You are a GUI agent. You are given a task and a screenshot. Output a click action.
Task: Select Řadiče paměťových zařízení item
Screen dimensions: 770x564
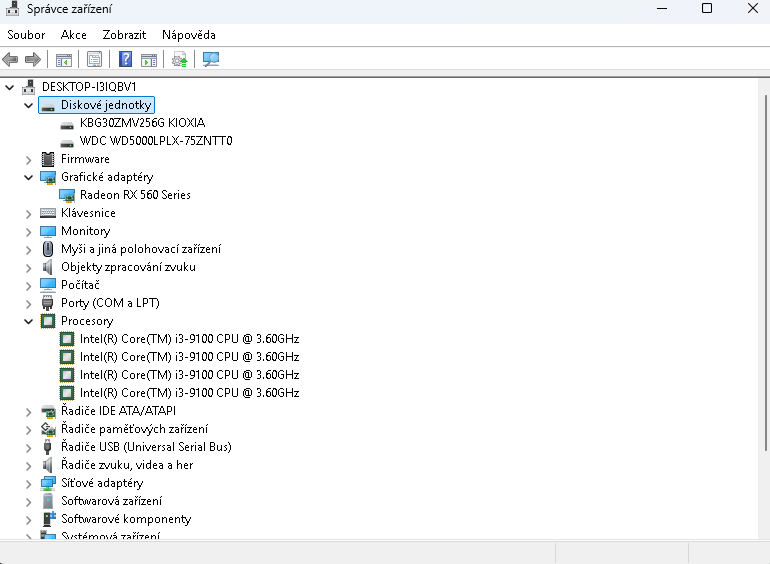tap(134, 429)
